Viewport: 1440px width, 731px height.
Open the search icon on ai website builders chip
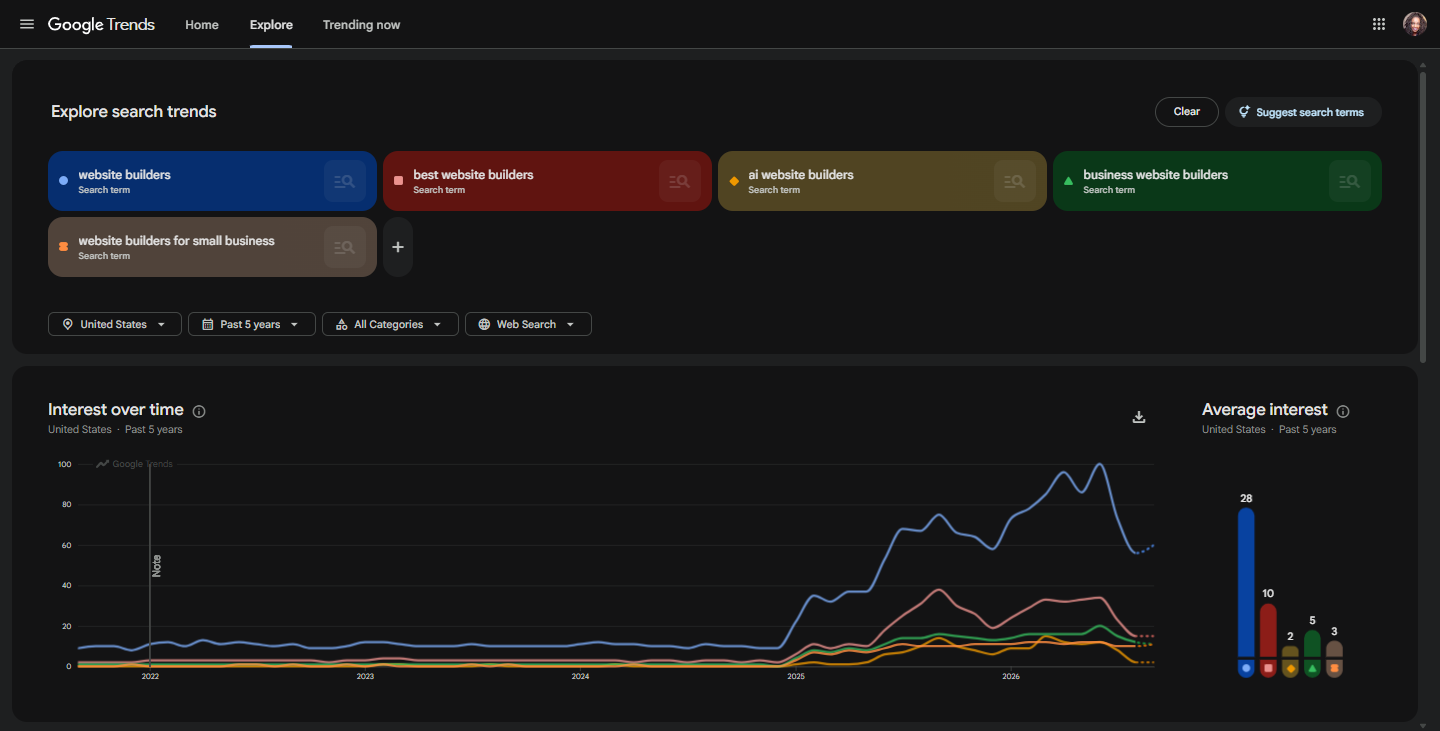tap(1015, 181)
